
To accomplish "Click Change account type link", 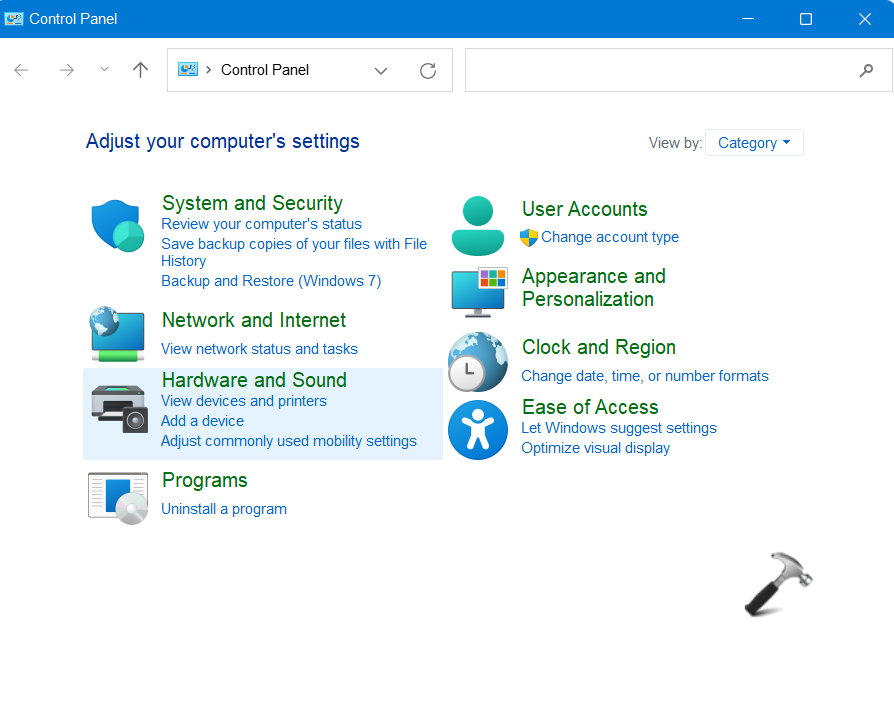I will (x=609, y=237).
